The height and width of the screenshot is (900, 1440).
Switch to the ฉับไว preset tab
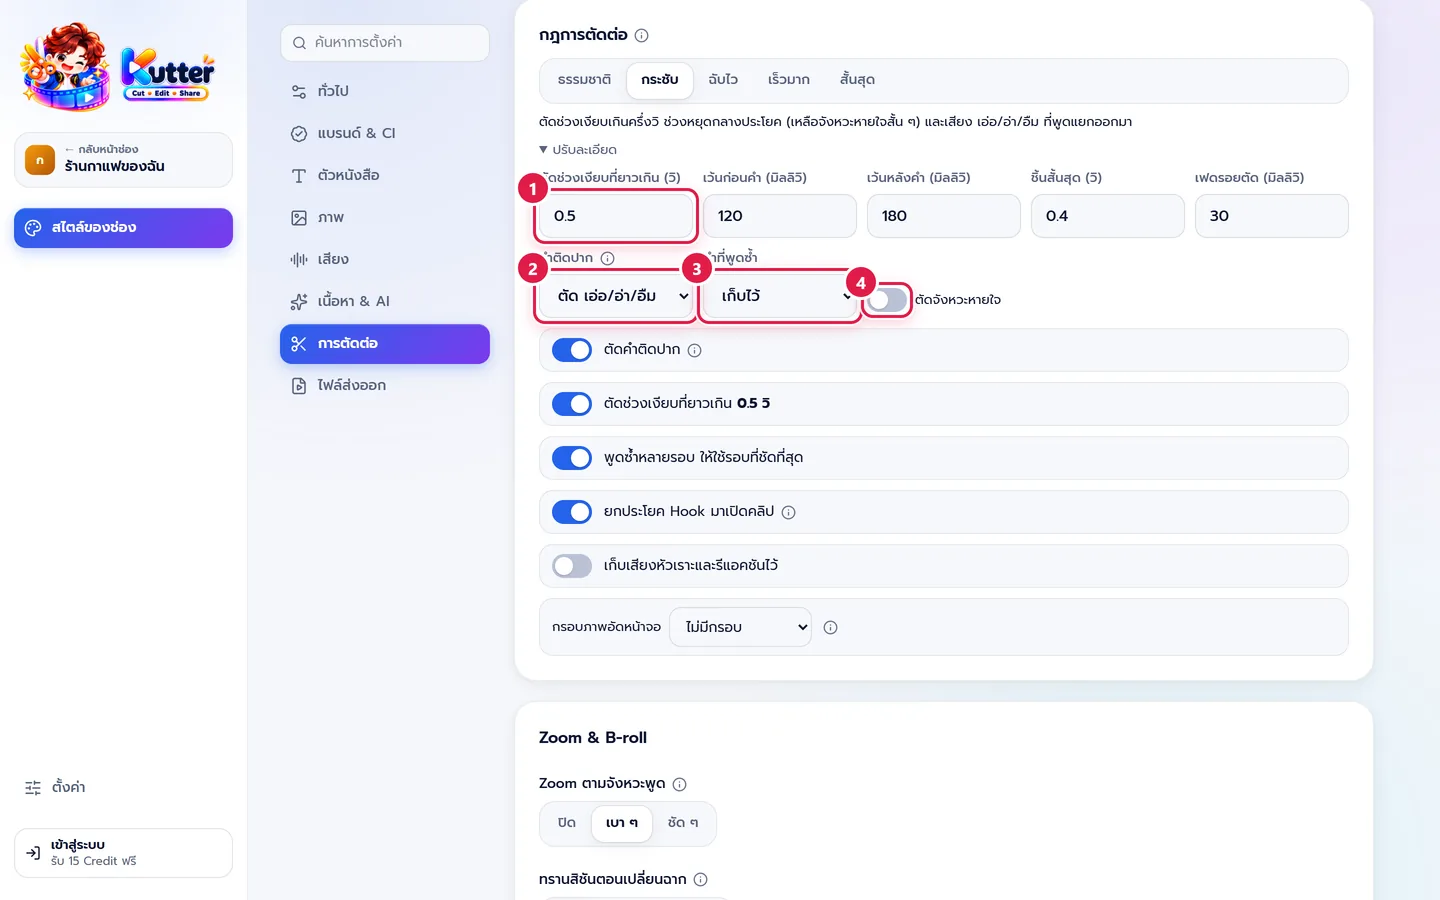pos(723,80)
